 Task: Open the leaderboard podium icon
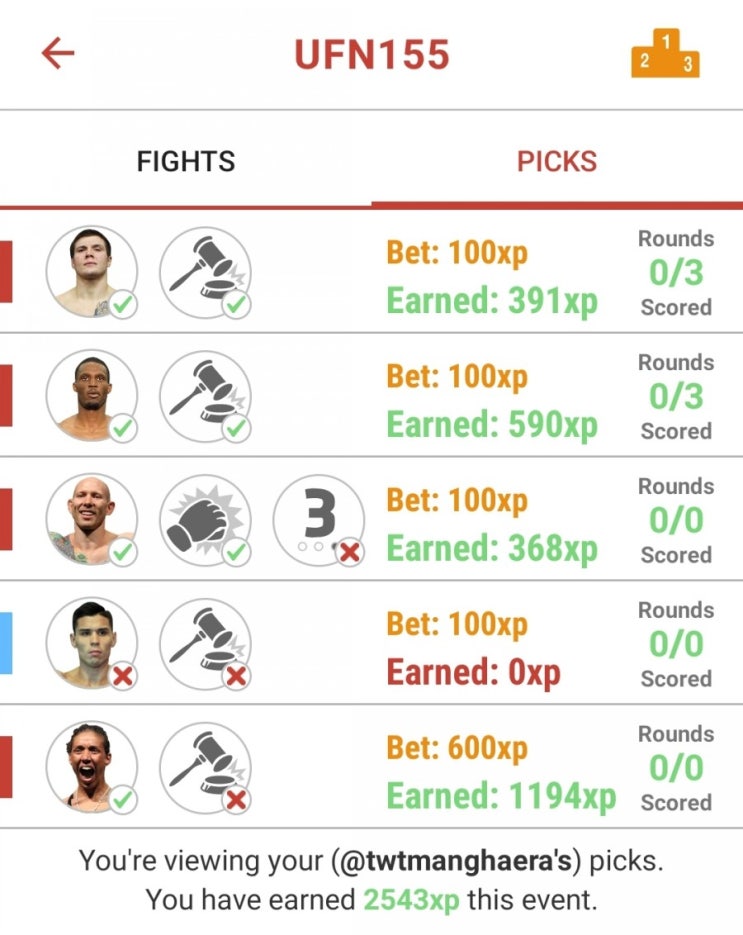pos(665,54)
